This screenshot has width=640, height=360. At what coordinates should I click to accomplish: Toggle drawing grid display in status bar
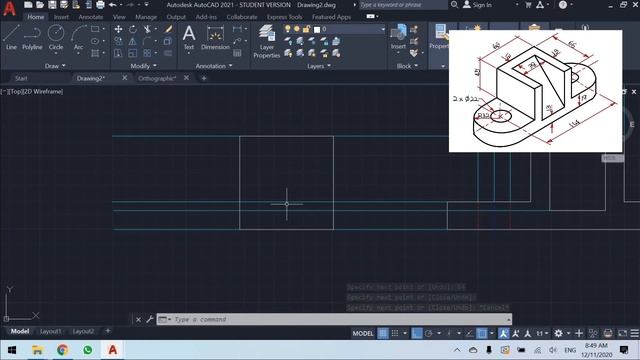pos(383,333)
